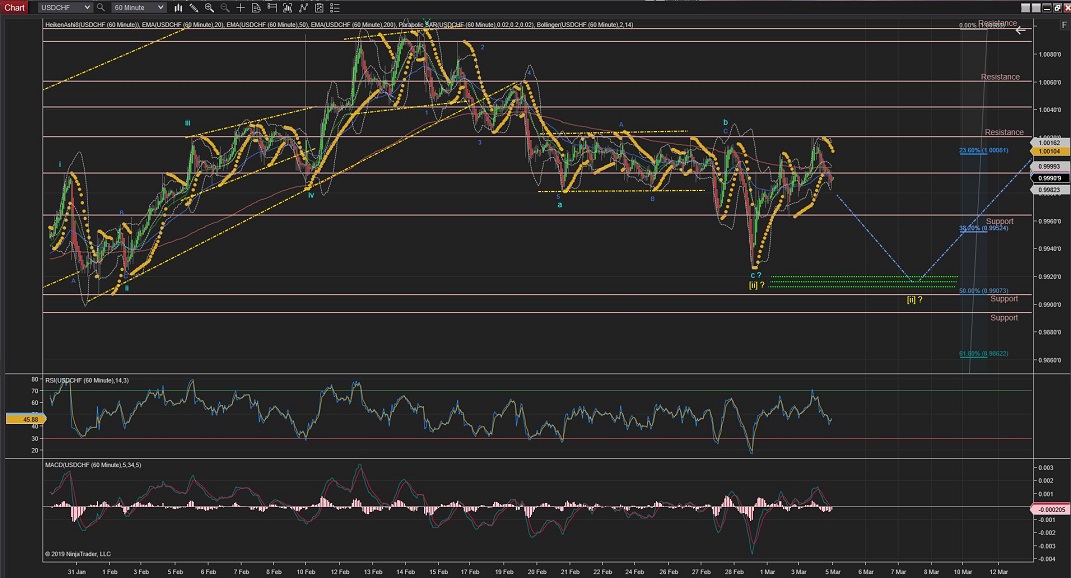Click the NinjaTrader copyright text

78,554
